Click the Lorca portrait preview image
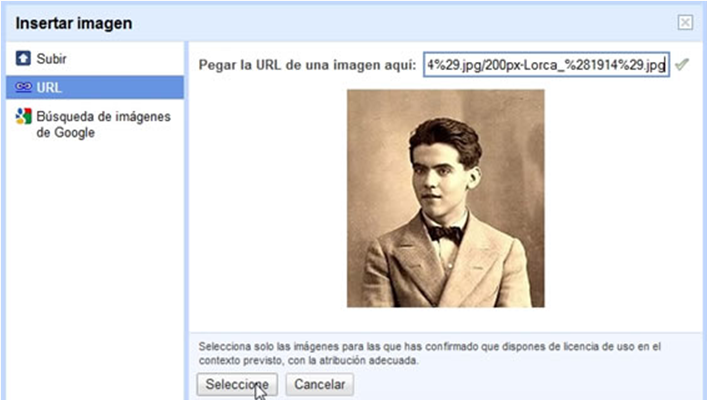 445,198
